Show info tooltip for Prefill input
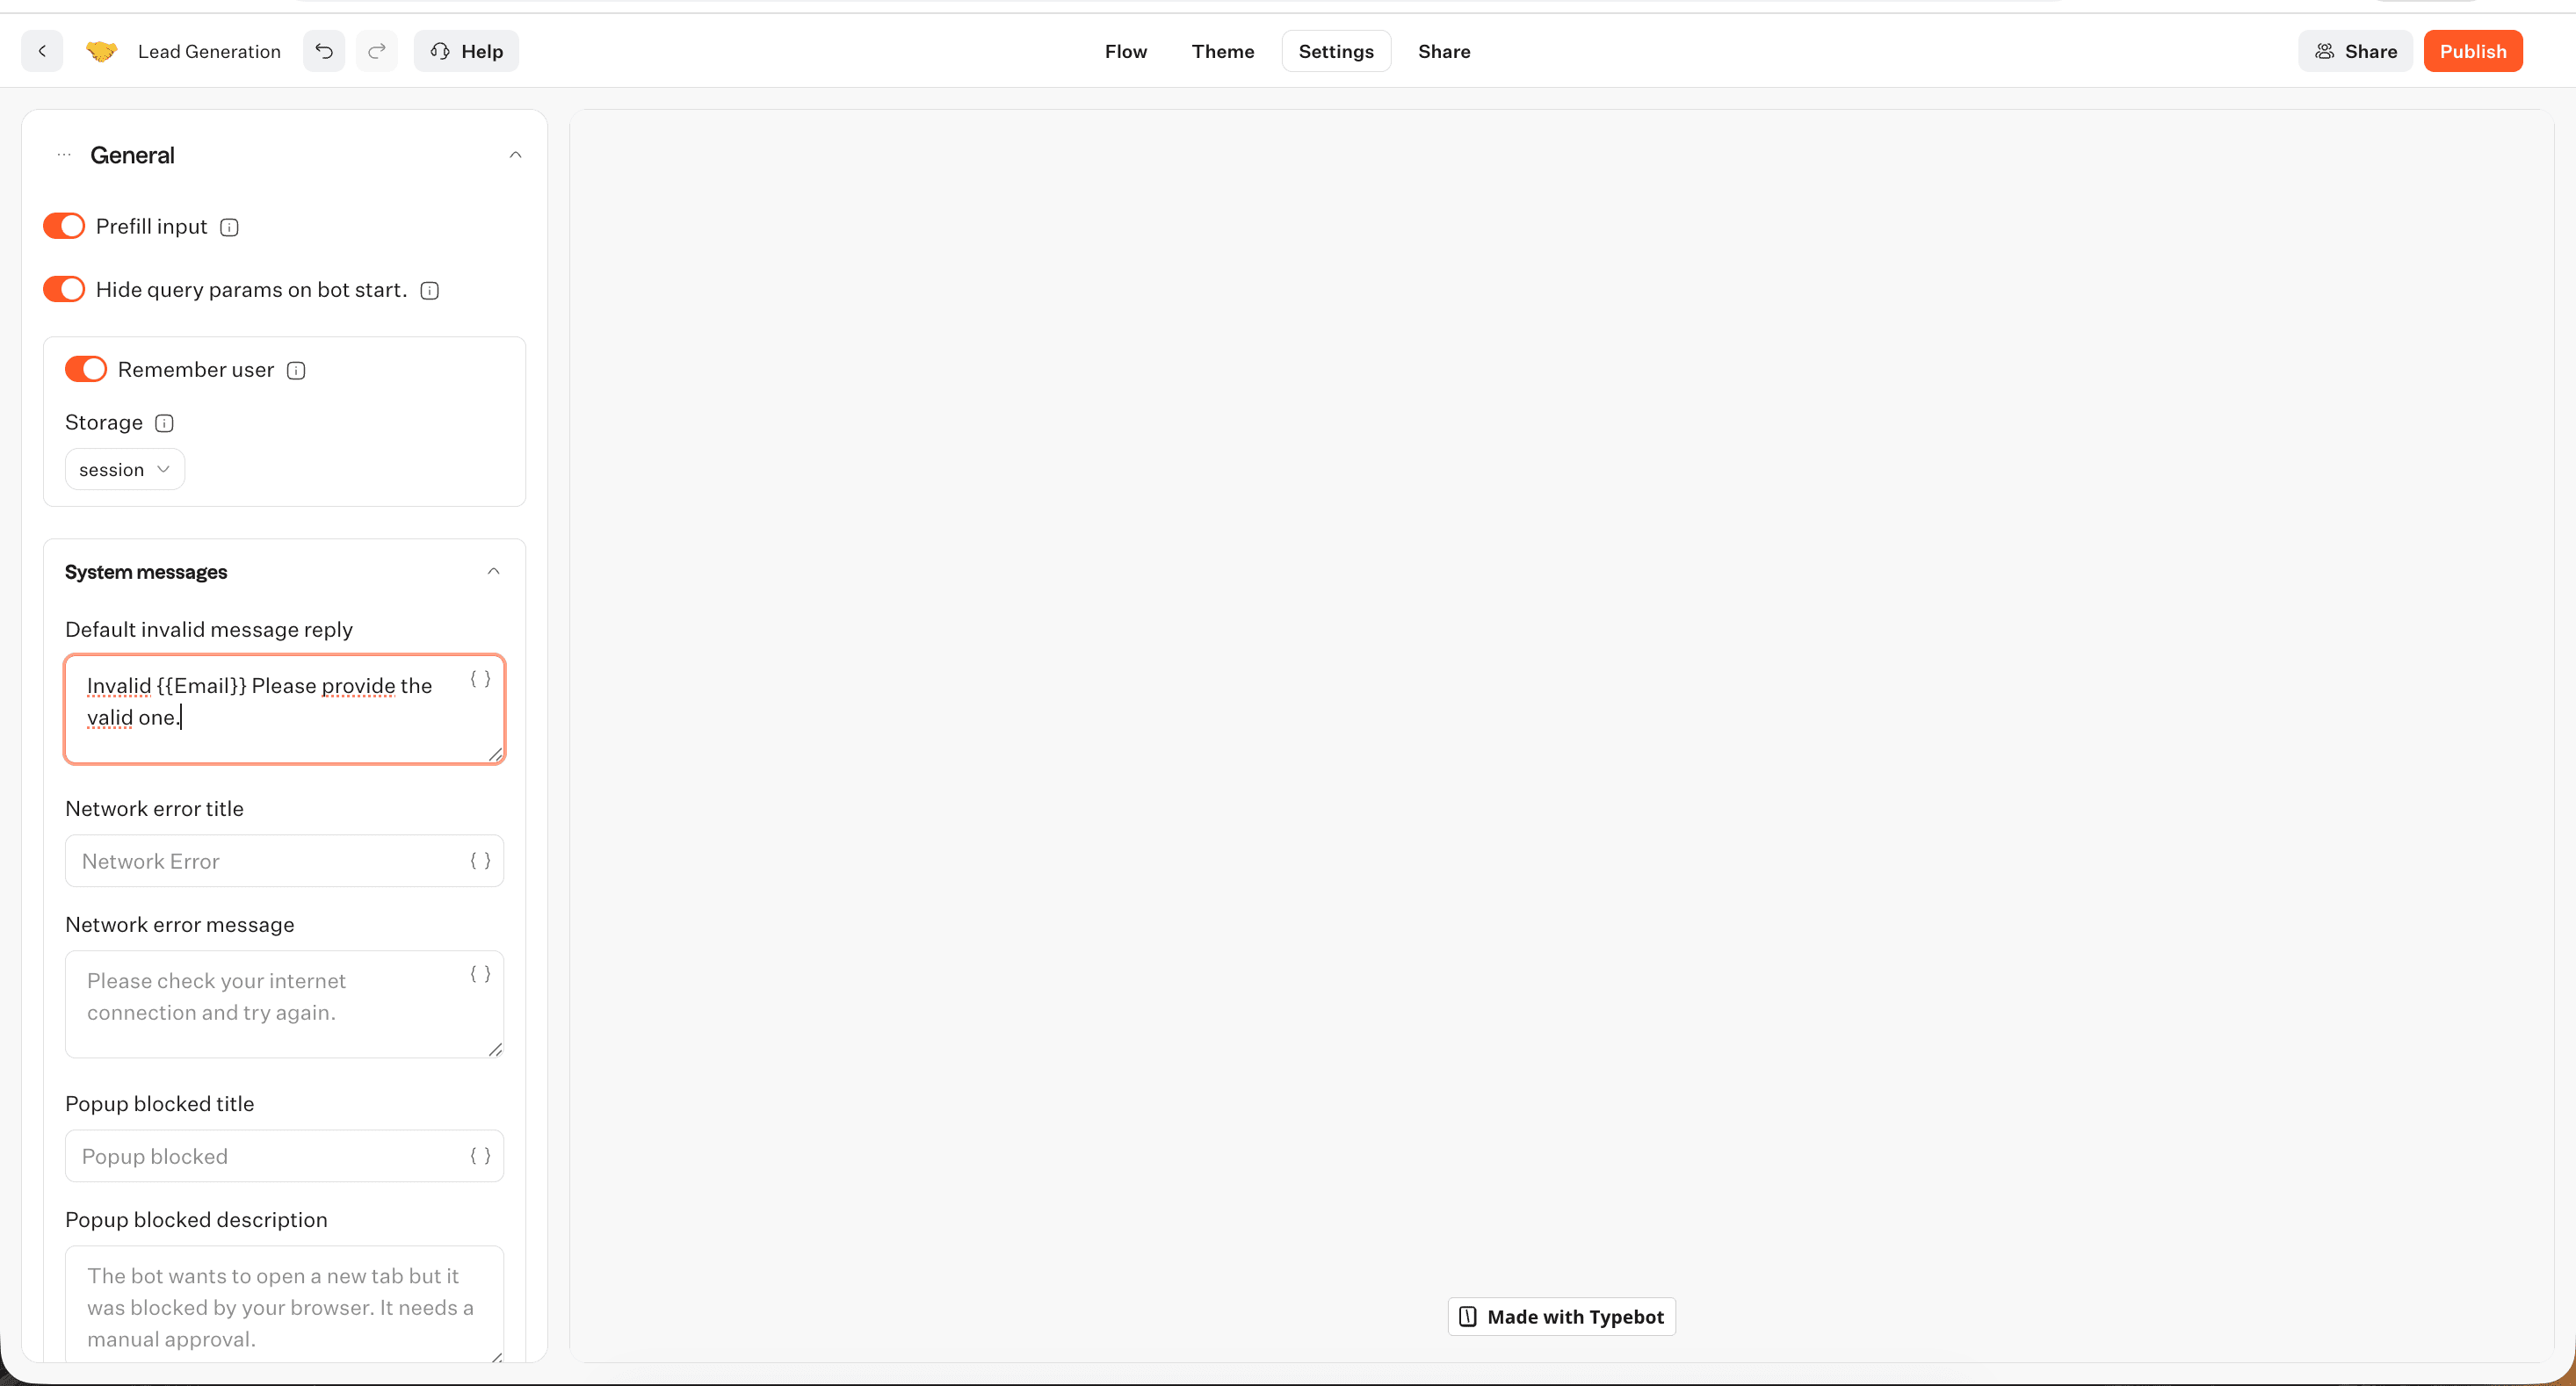Image resolution: width=2576 pixels, height=1386 pixels. tap(229, 227)
